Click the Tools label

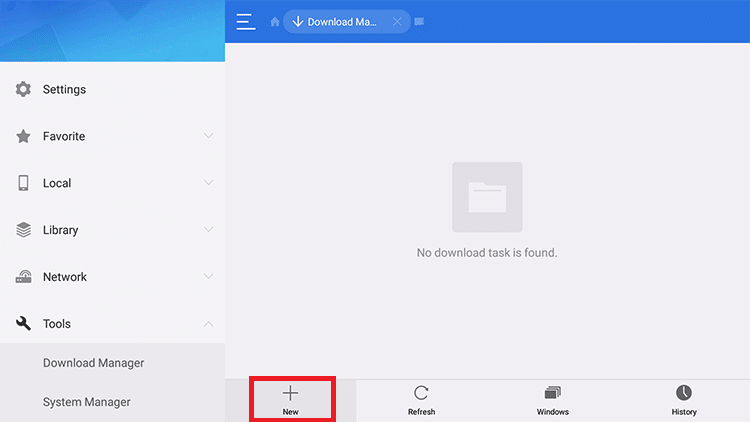tap(57, 324)
